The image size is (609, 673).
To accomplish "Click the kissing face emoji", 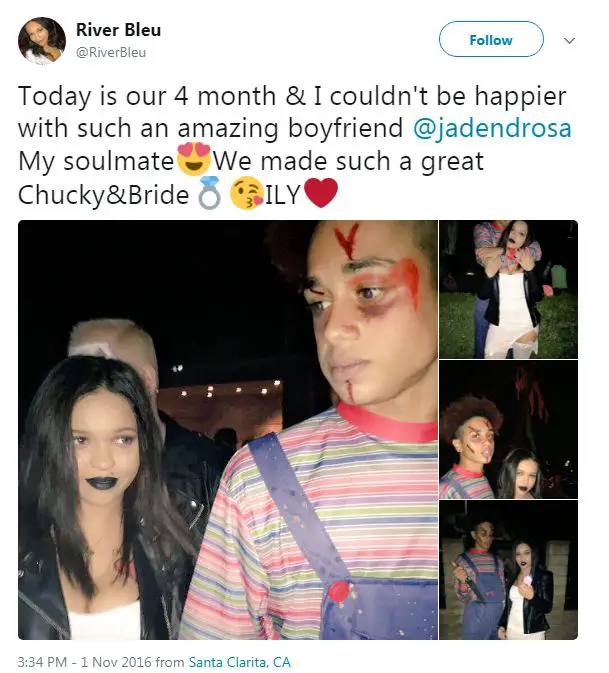I will pyautogui.click(x=246, y=193).
